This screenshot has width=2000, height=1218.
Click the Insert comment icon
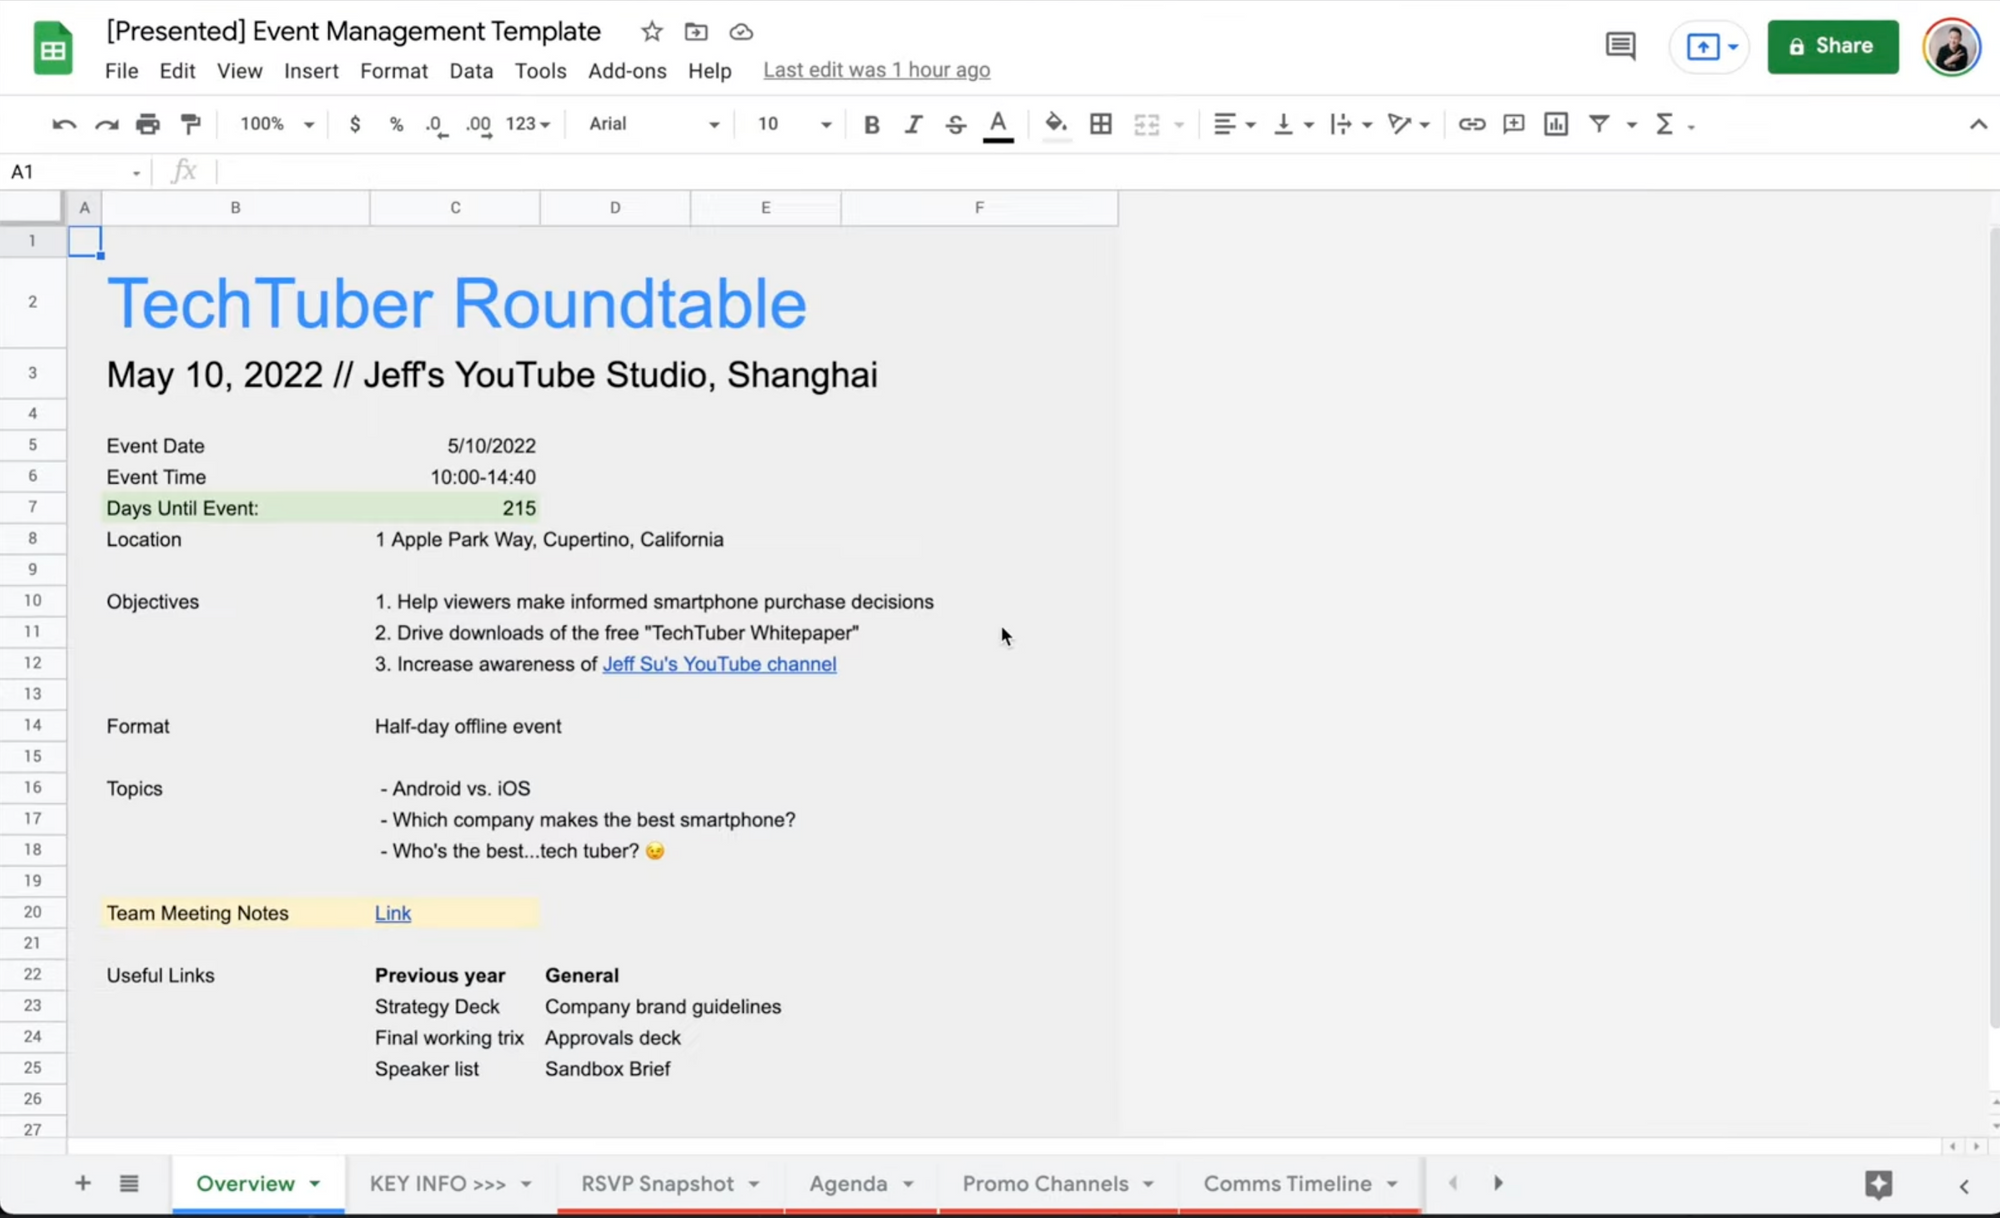(1514, 124)
